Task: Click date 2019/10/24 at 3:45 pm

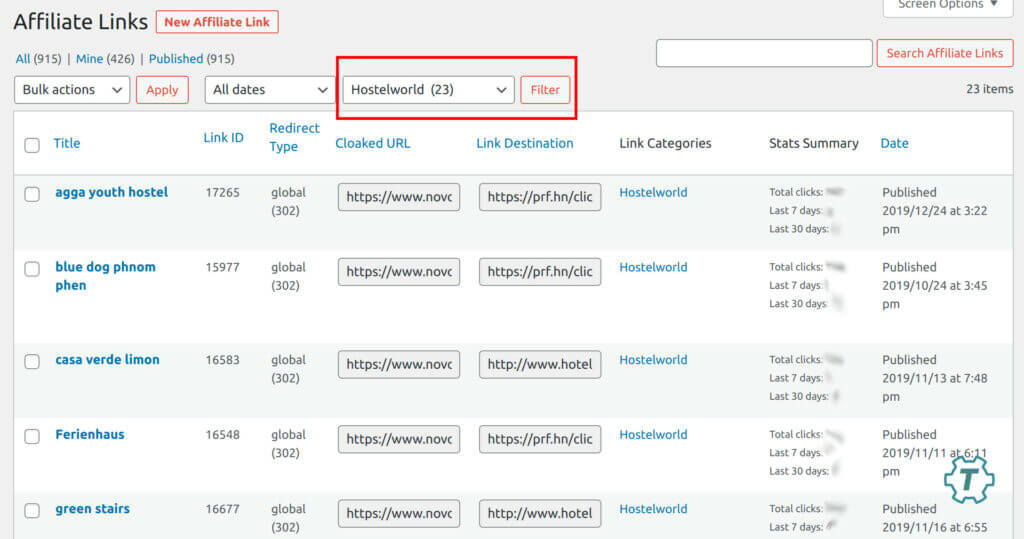Action: click(935, 294)
